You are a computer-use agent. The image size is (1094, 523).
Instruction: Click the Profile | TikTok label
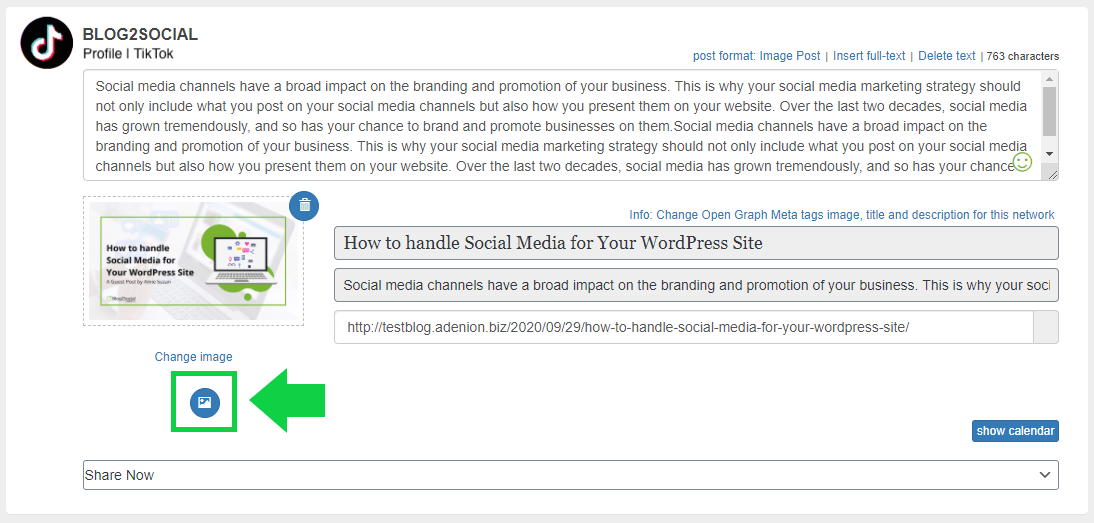[x=128, y=54]
